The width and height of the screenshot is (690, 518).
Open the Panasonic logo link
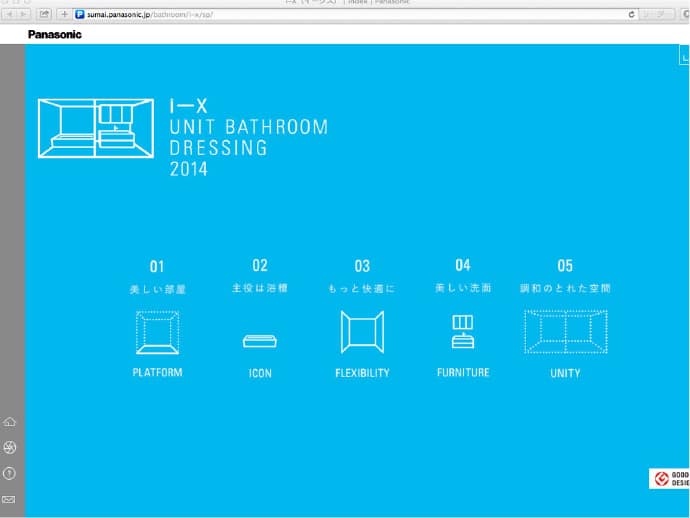pos(55,34)
